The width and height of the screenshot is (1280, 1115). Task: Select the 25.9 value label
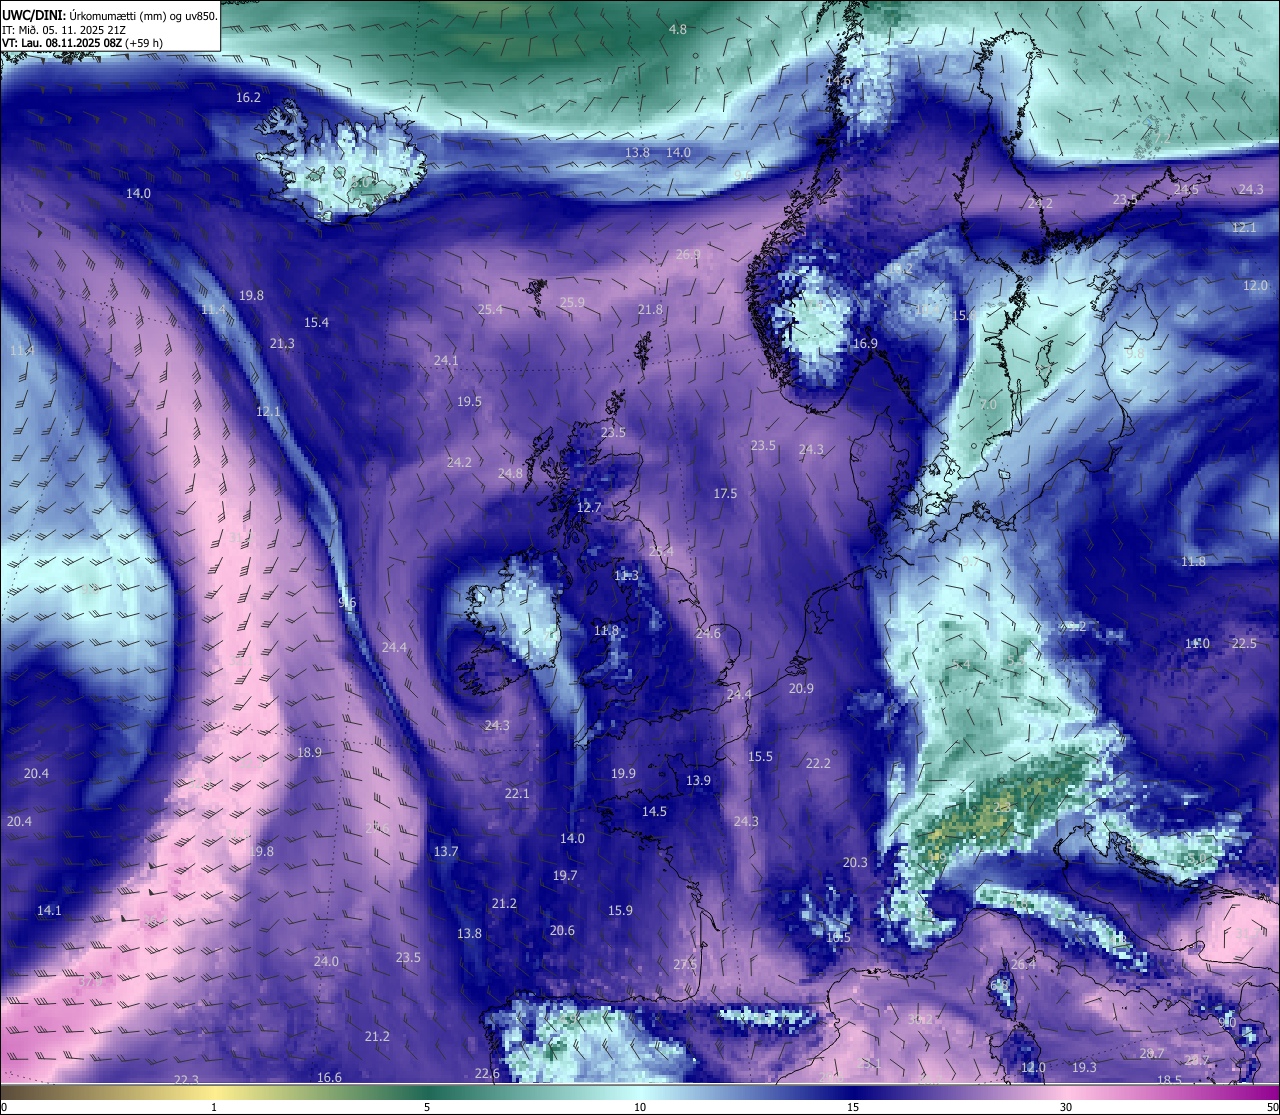click(572, 302)
